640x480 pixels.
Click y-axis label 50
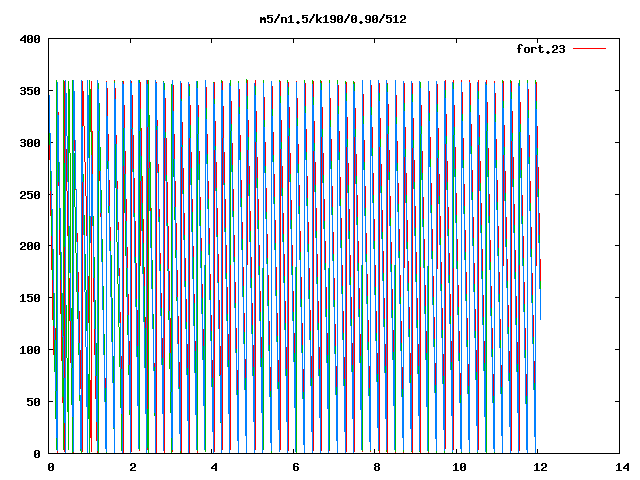click(x=33, y=402)
